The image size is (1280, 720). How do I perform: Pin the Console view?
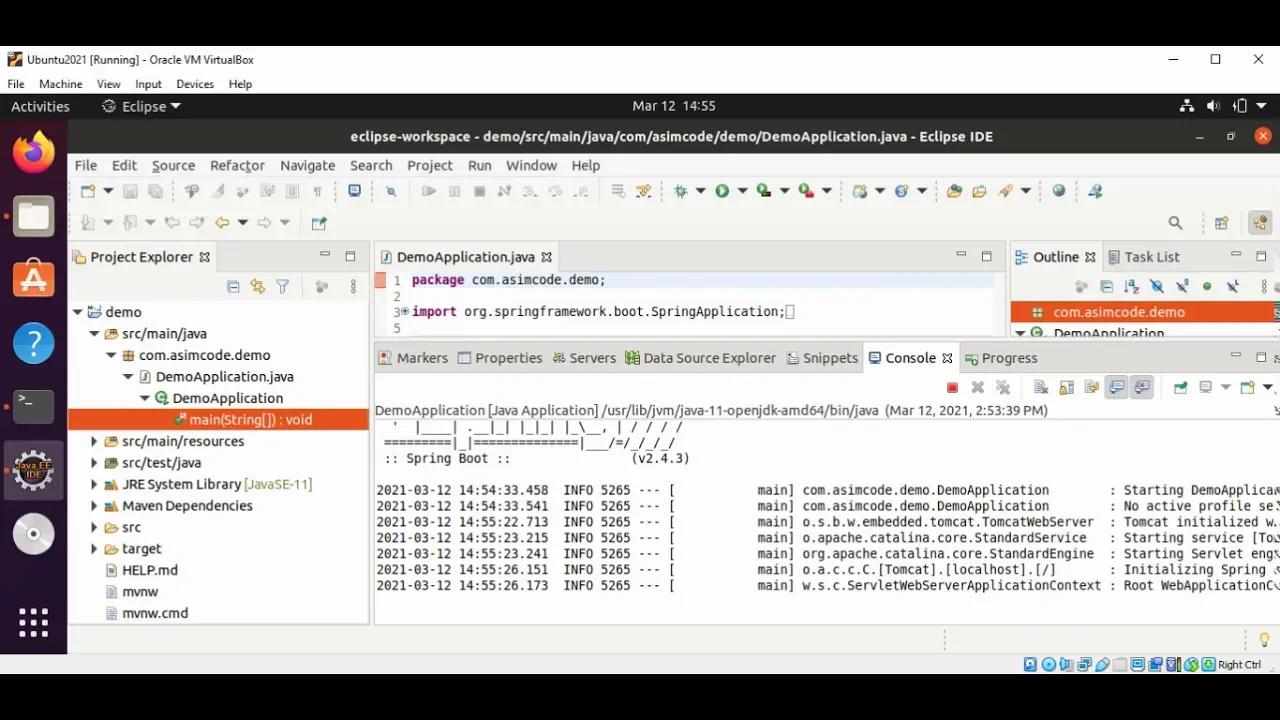(1180, 387)
